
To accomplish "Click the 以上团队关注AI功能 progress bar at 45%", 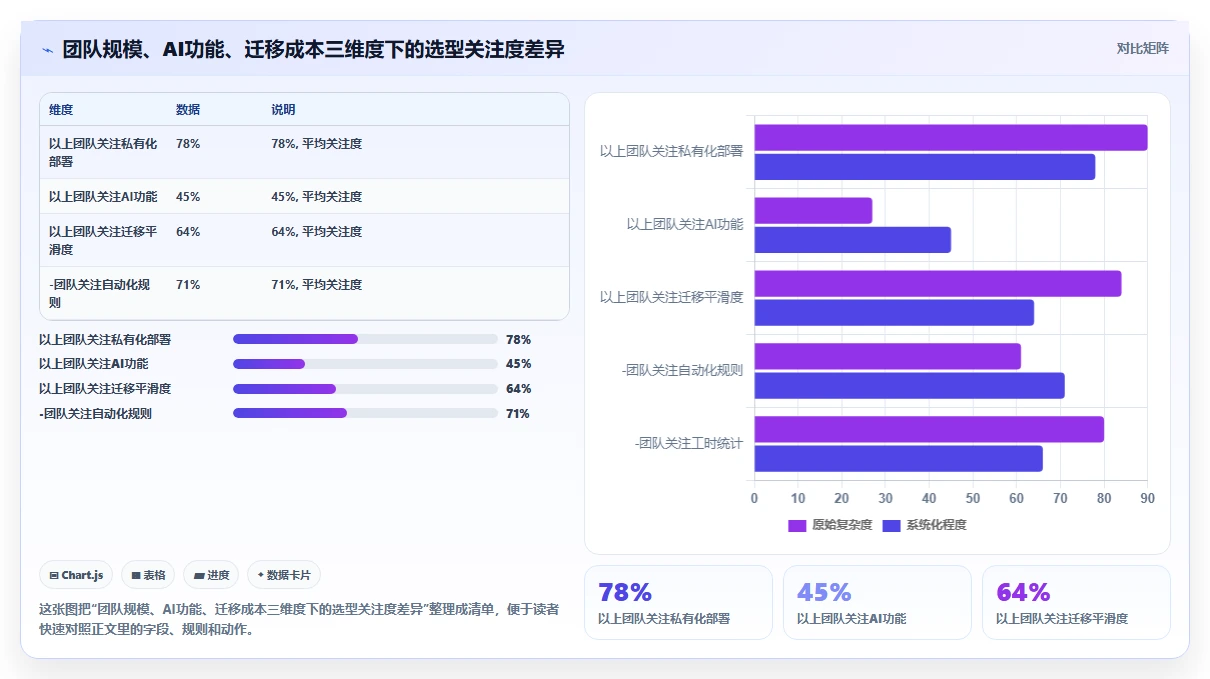I will click(x=365, y=364).
